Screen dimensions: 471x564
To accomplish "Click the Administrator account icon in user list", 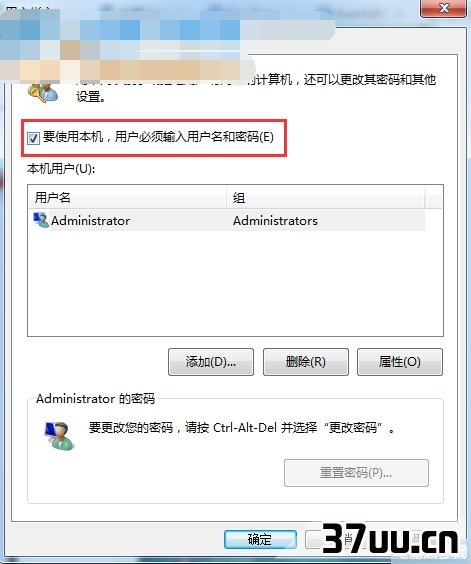I will pyautogui.click(x=41, y=220).
